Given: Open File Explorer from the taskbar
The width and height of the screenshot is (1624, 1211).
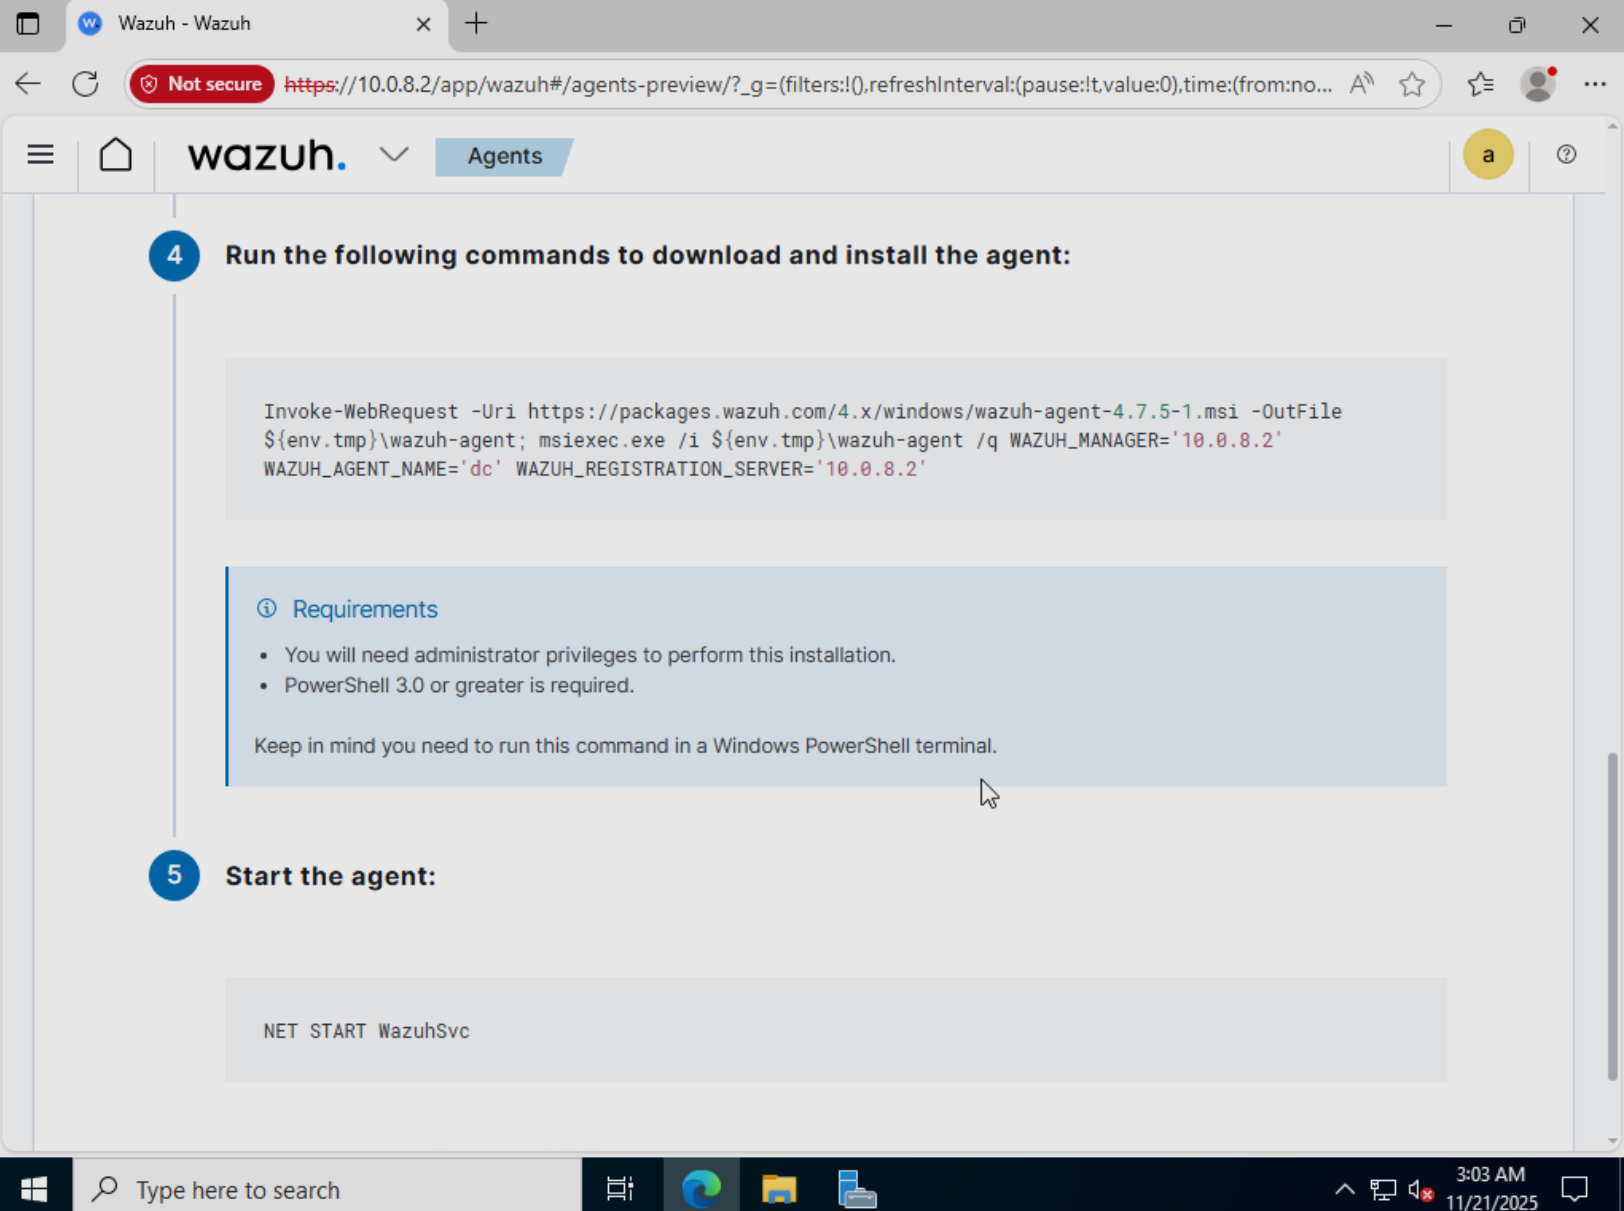Looking at the screenshot, I should pyautogui.click(x=779, y=1188).
